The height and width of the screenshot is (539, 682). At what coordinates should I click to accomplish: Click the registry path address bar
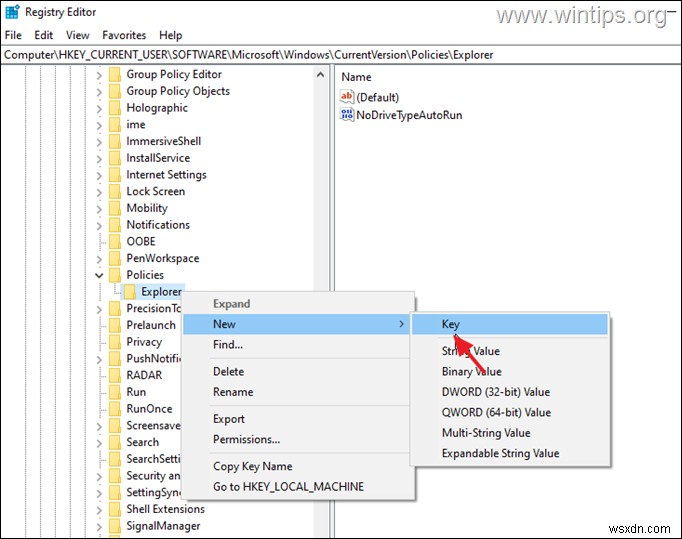click(x=341, y=55)
